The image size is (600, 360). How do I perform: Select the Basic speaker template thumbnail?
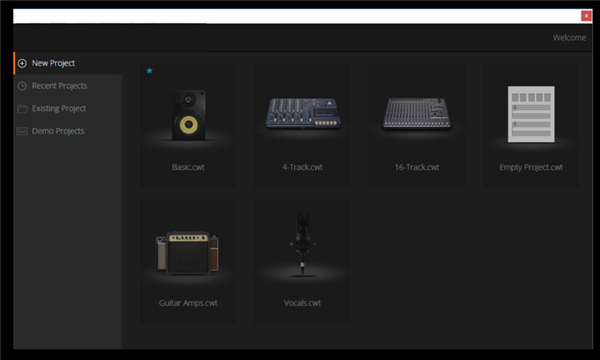[x=188, y=115]
